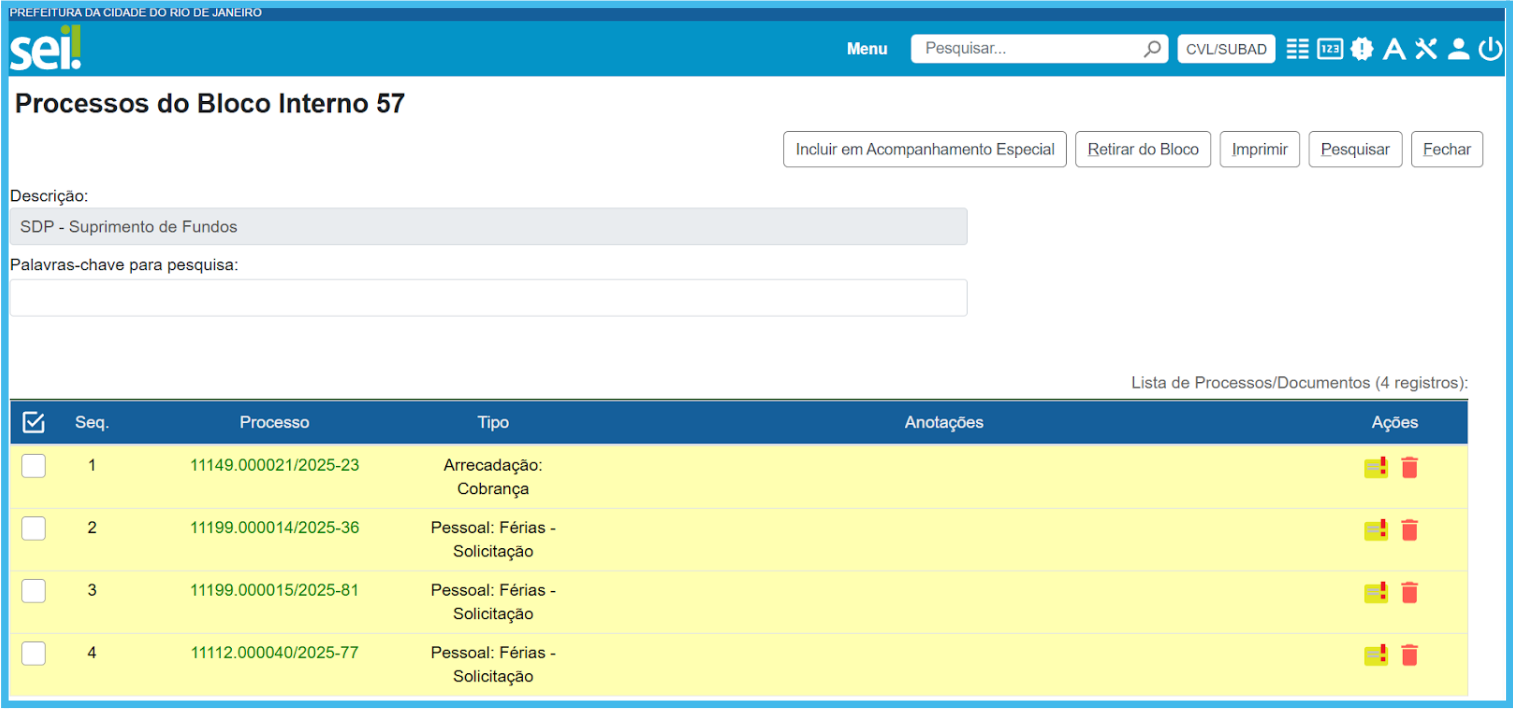Open the main Menu in header
The width and height of the screenshot is (1513, 709).
coord(867,49)
